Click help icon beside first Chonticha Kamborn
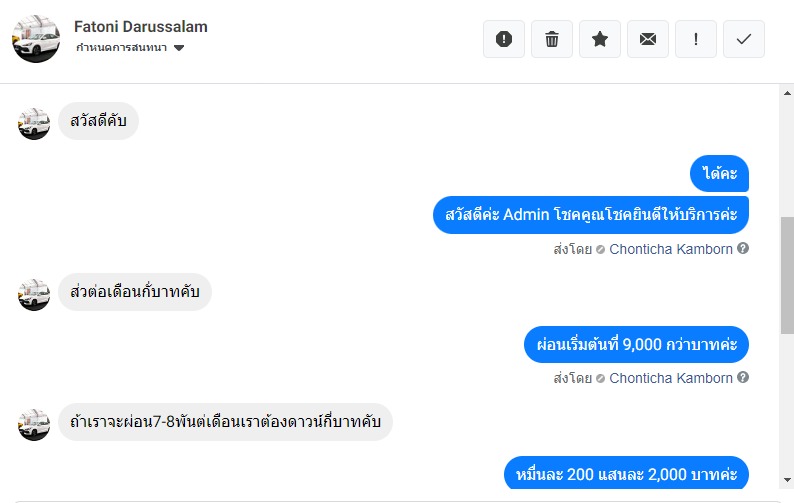The height and width of the screenshot is (503, 794). 743,248
